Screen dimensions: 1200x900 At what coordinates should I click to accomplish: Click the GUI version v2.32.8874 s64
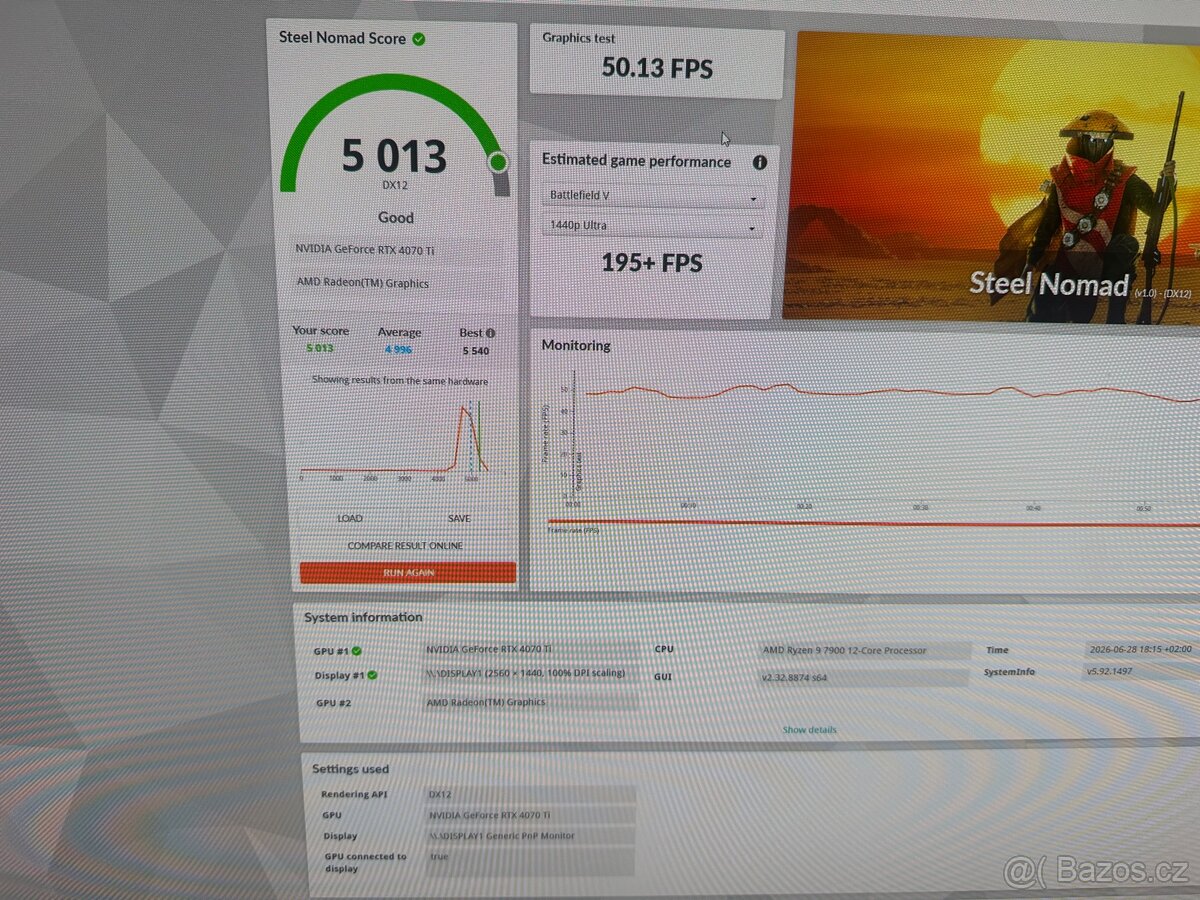click(x=863, y=677)
